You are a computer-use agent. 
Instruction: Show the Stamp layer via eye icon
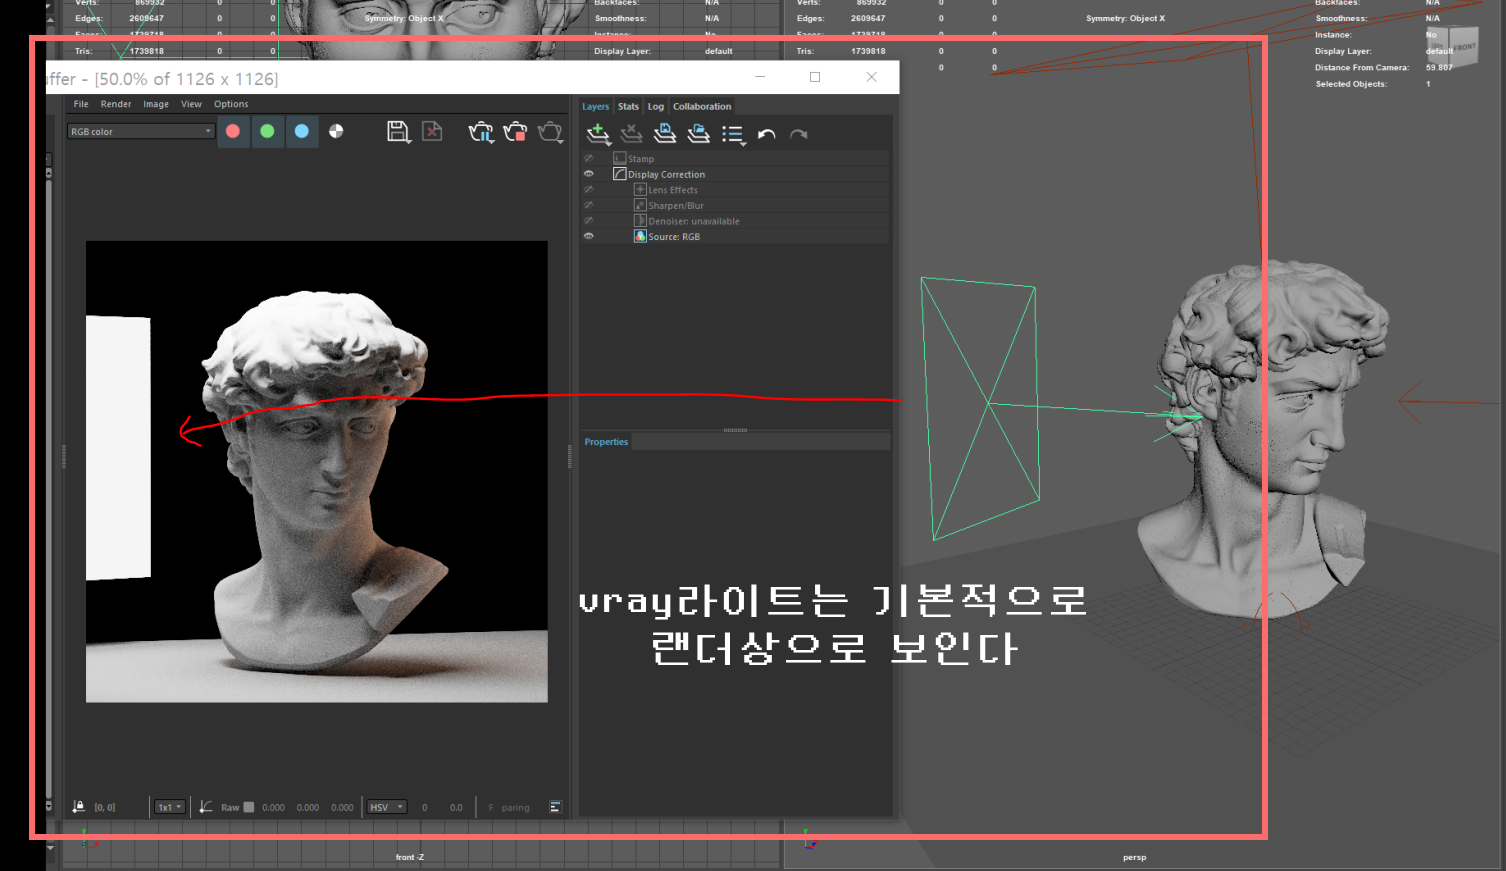tap(589, 158)
